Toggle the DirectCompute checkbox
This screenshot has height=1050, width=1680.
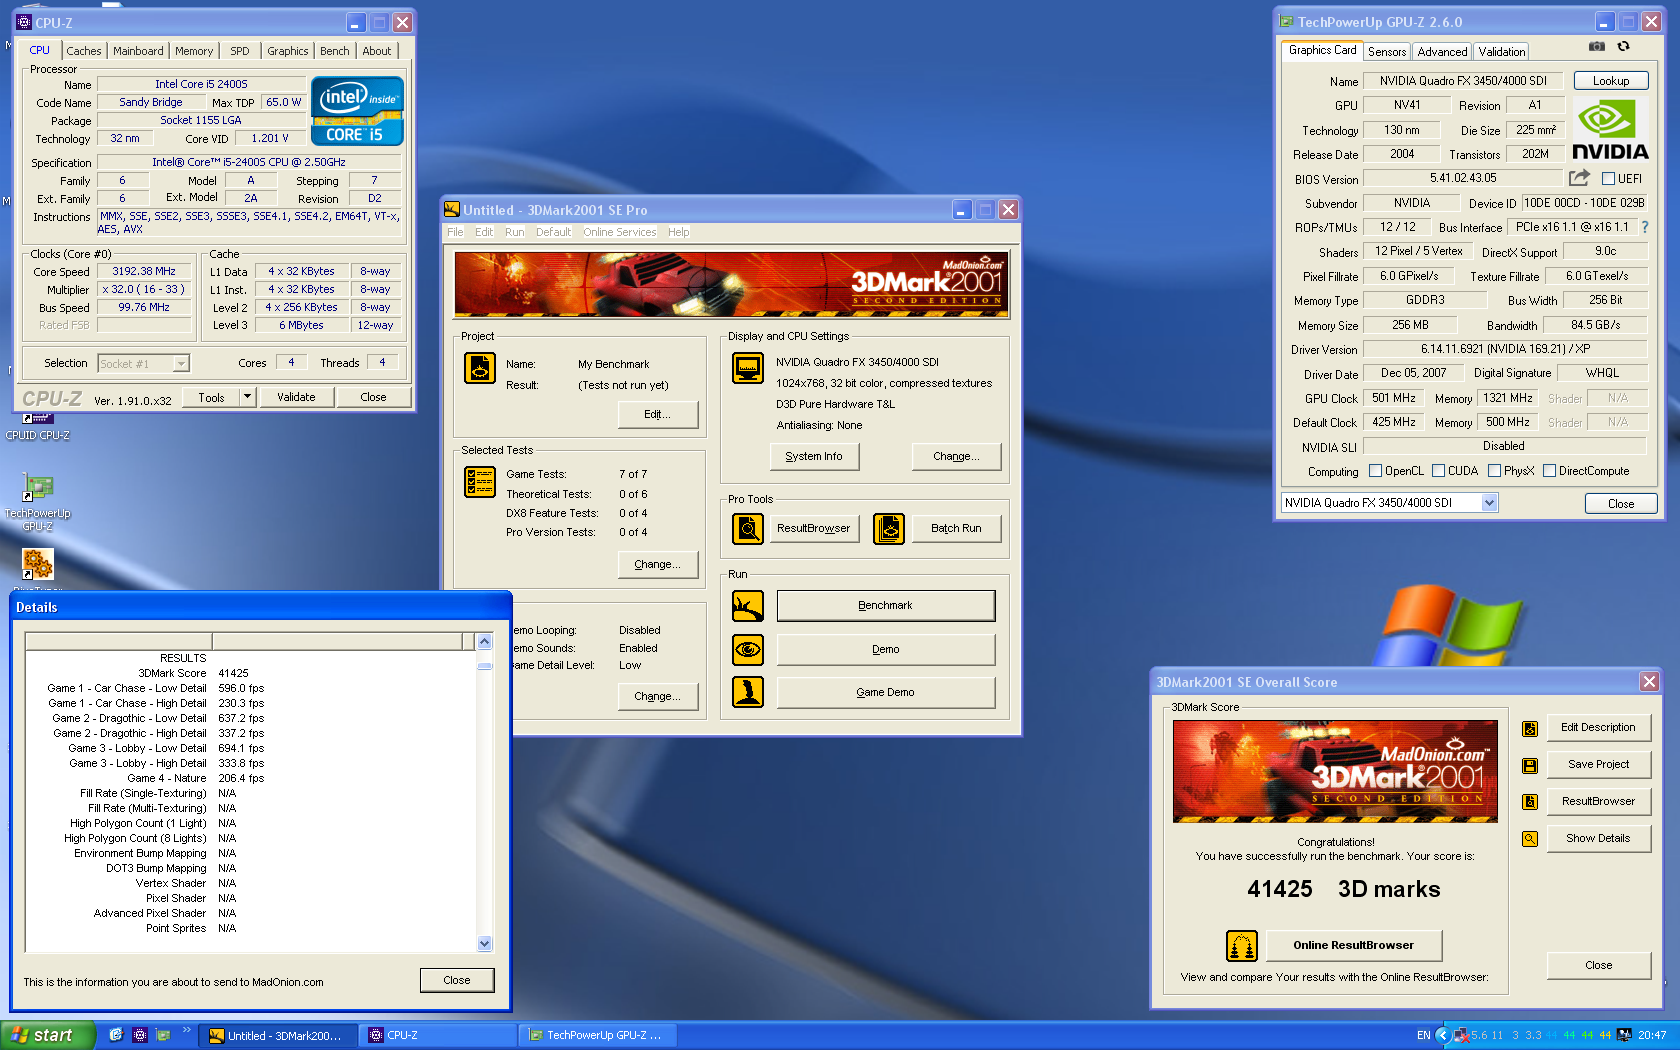click(x=1549, y=471)
